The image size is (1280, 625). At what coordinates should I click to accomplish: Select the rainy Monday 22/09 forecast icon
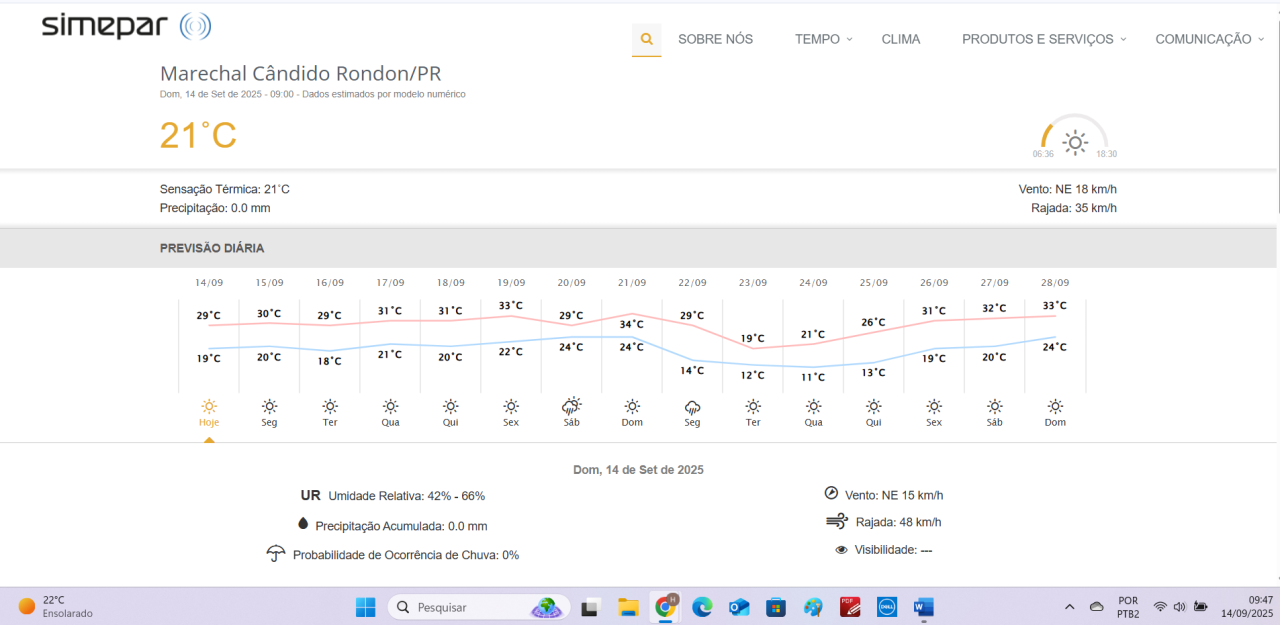pos(692,406)
